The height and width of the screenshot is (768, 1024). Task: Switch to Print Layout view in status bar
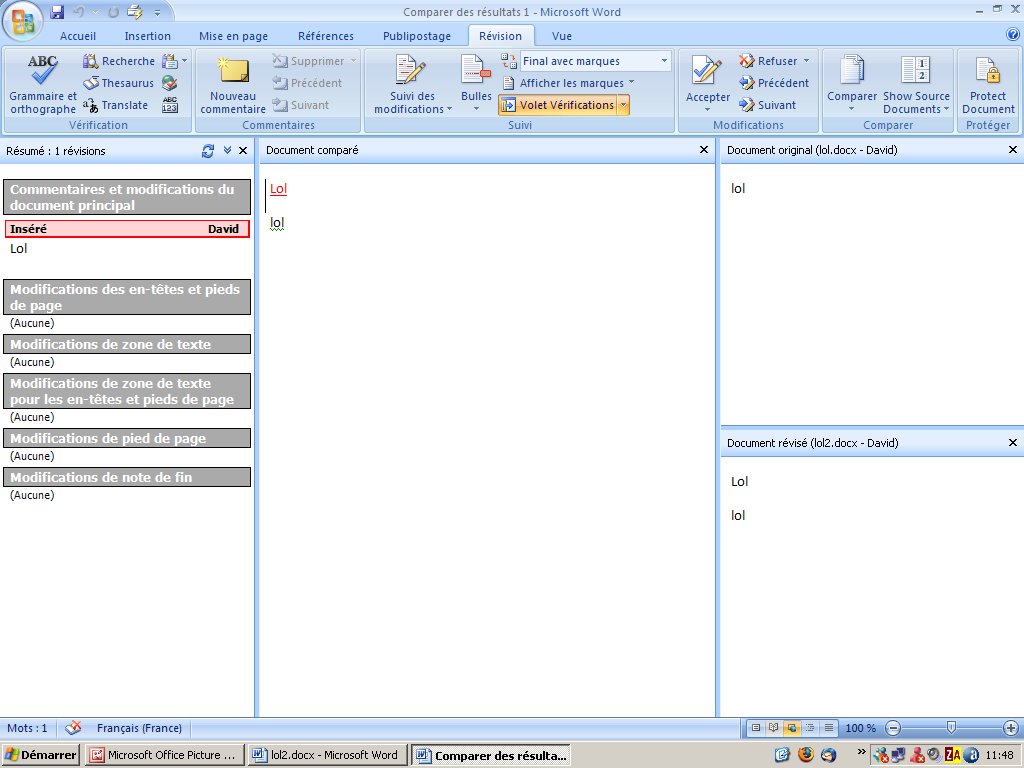(x=756, y=728)
